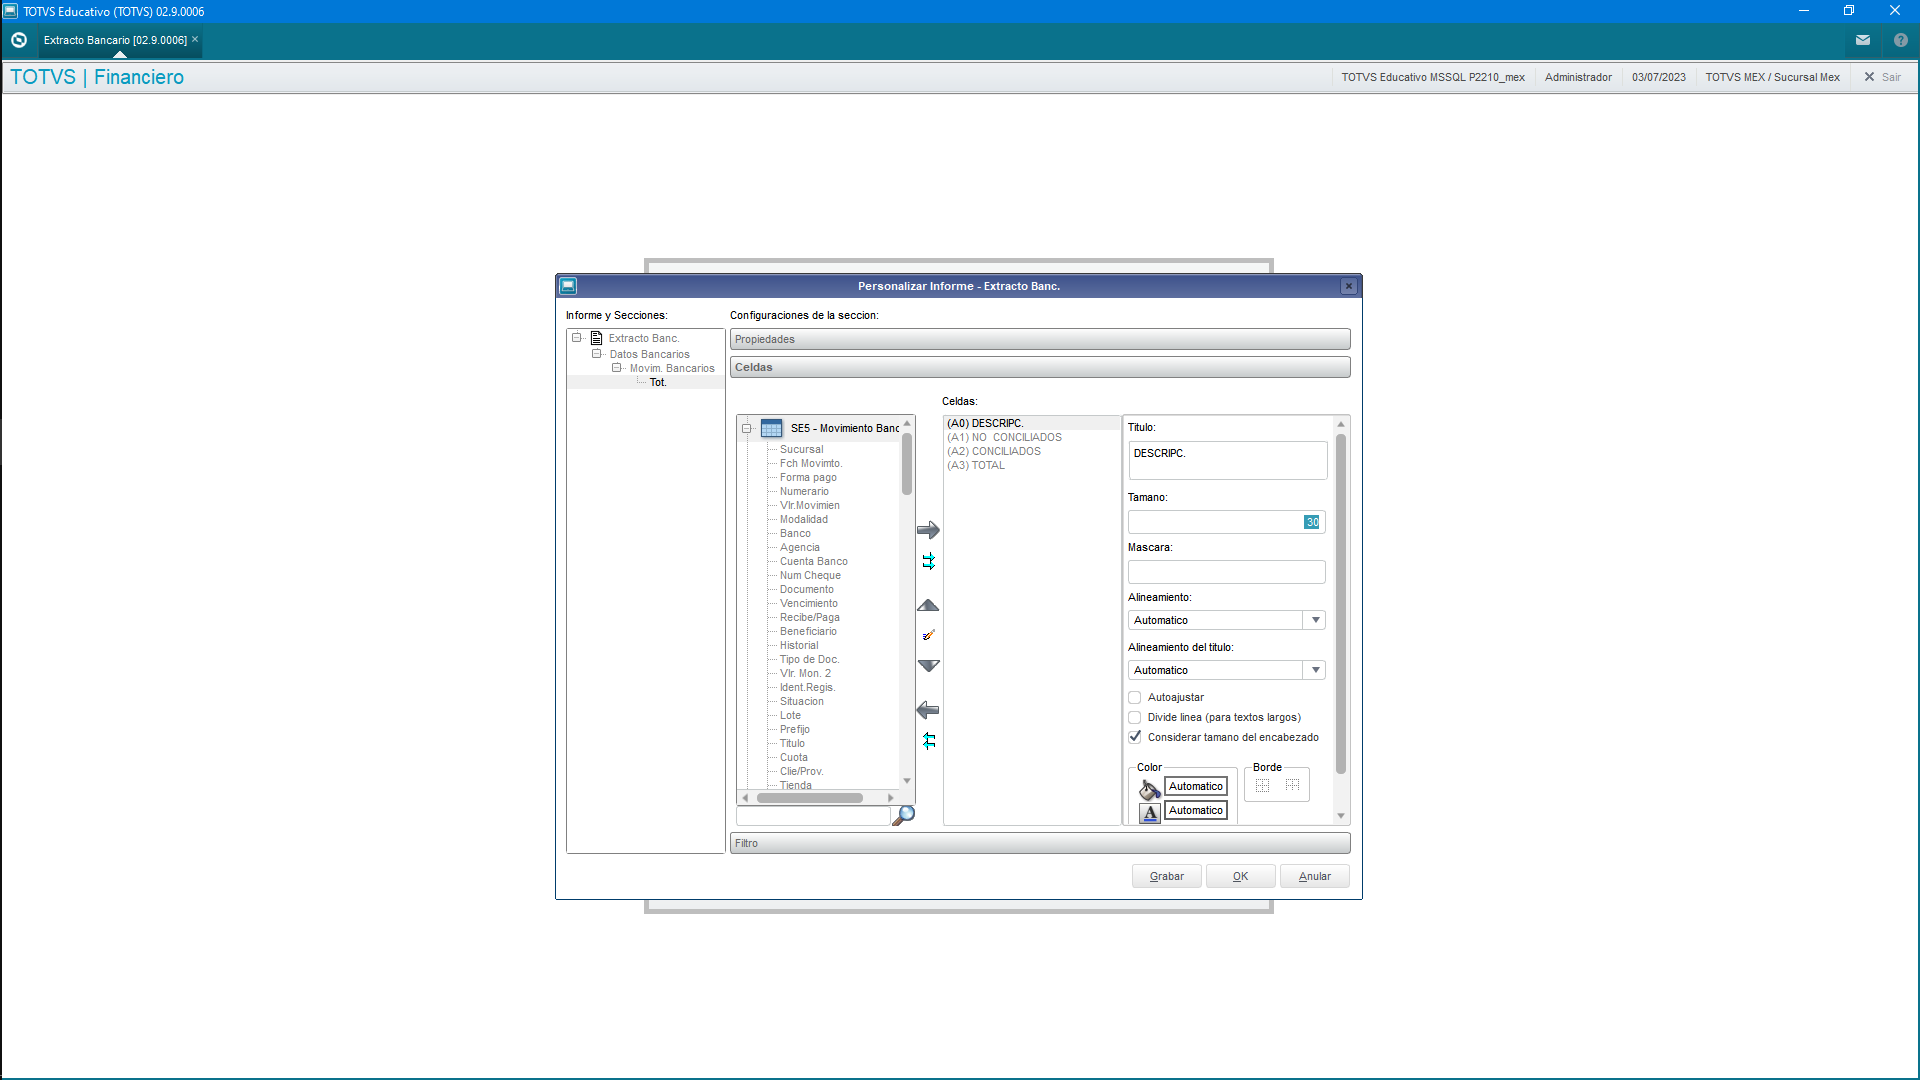Select the Forma pago field
Screen dimensions: 1920x1080
click(x=808, y=477)
